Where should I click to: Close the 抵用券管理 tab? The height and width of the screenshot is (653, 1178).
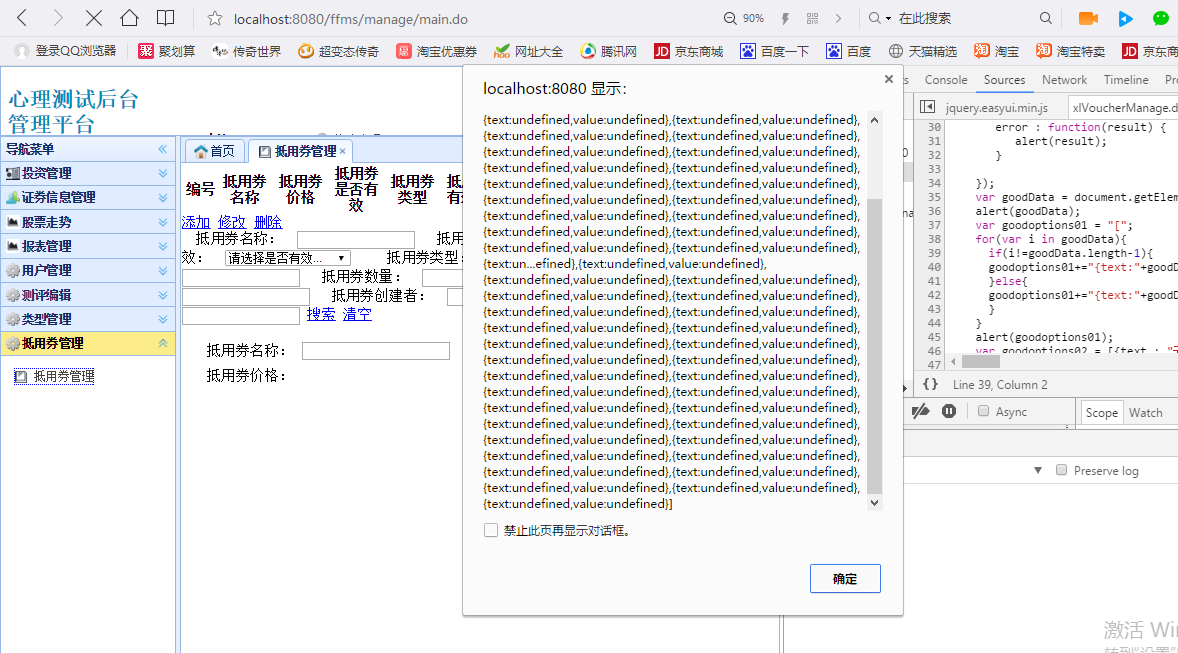[343, 151]
